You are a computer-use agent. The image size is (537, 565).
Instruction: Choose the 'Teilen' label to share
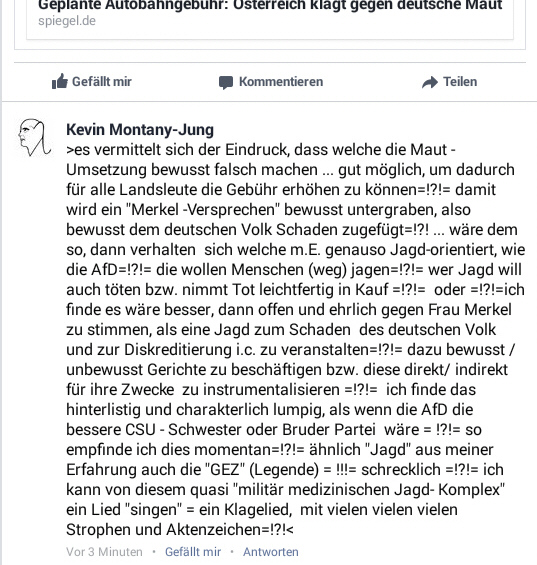(x=460, y=81)
